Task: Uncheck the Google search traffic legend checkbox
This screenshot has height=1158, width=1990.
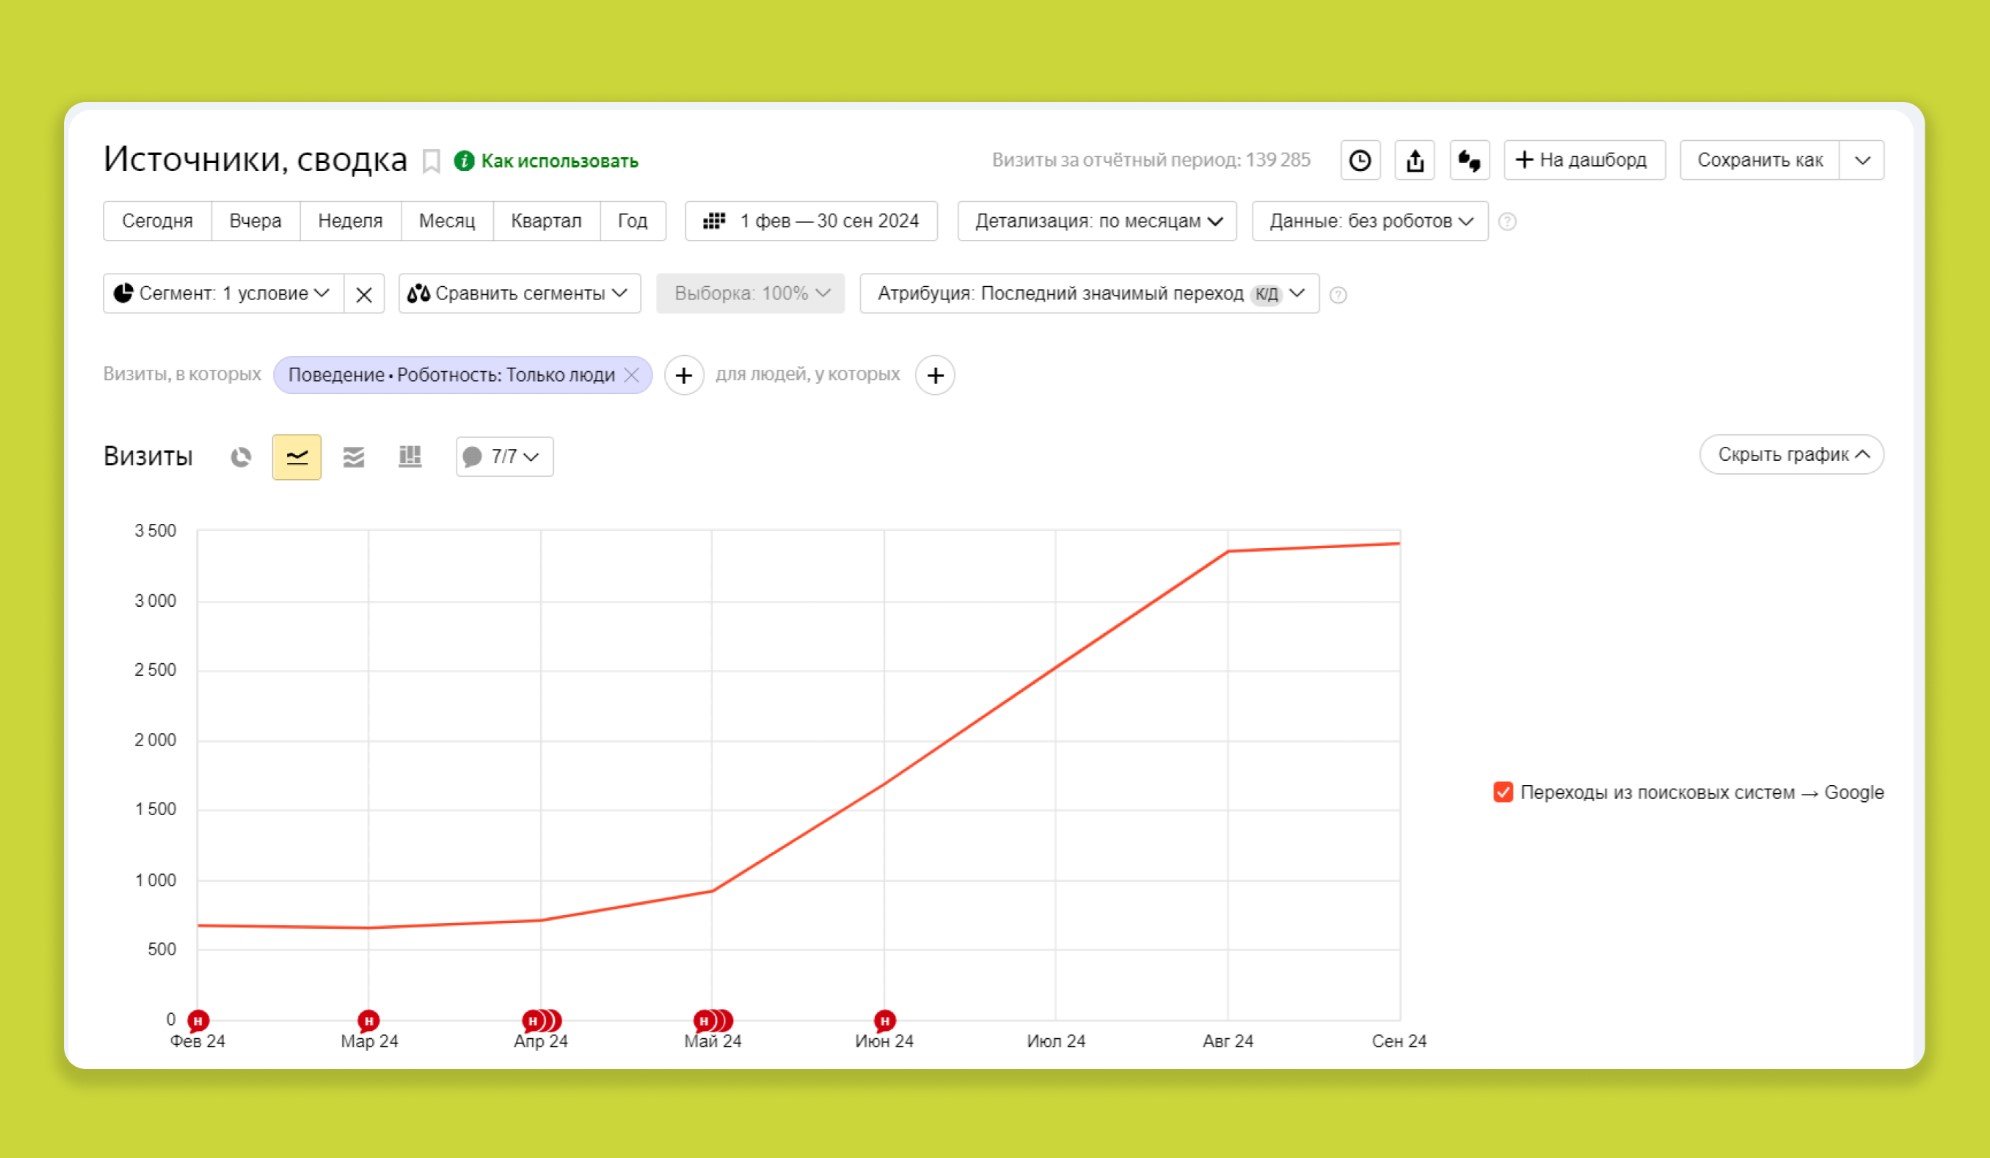Action: click(1502, 792)
